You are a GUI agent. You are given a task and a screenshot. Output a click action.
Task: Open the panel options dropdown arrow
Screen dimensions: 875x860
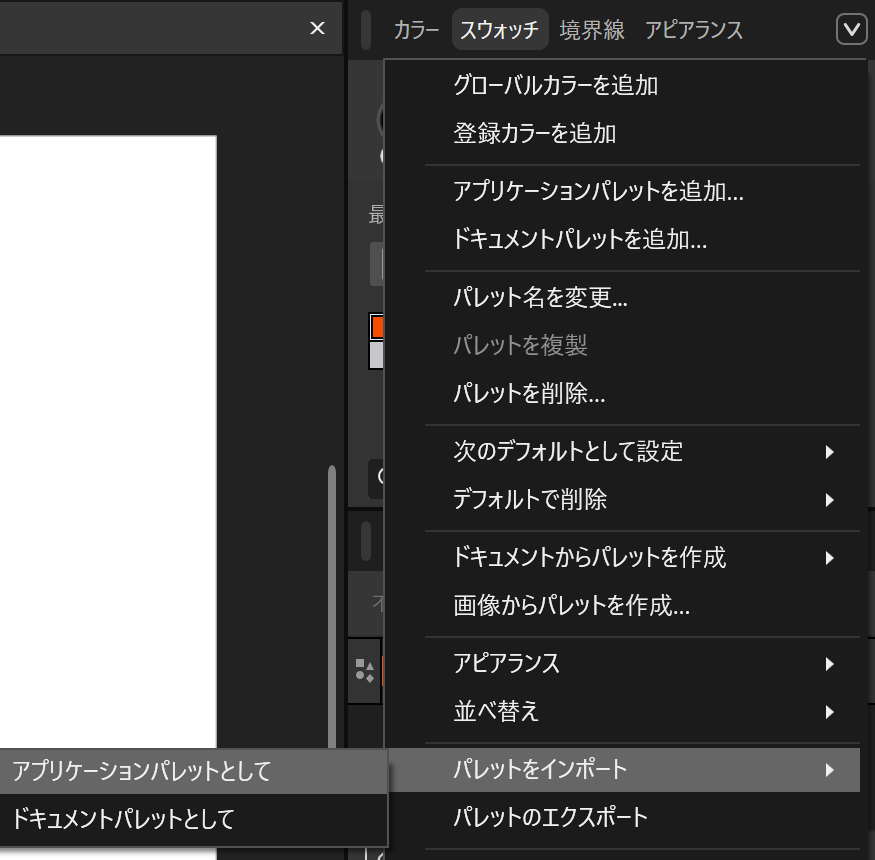(x=852, y=29)
